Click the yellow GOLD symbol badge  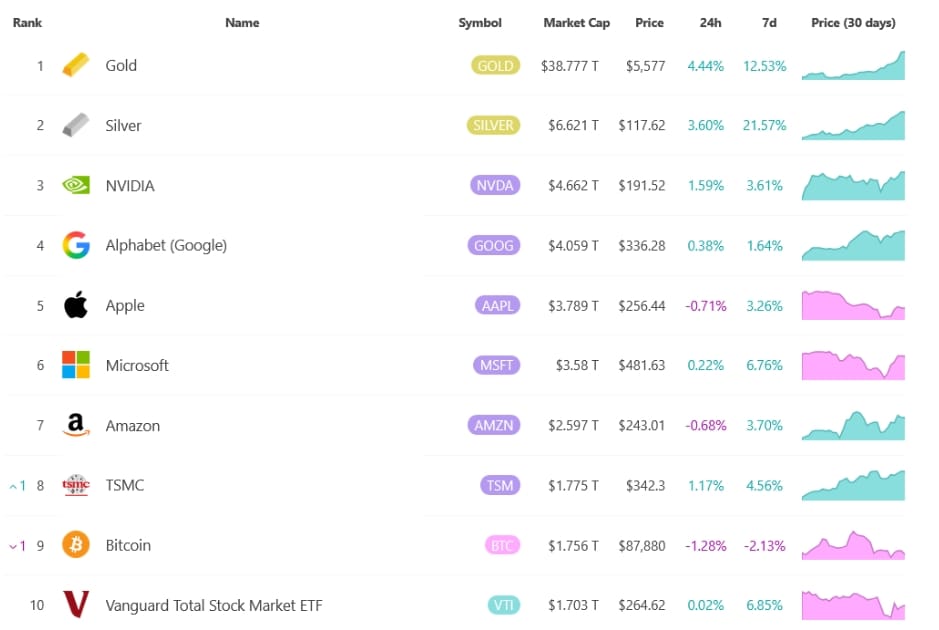tap(495, 66)
